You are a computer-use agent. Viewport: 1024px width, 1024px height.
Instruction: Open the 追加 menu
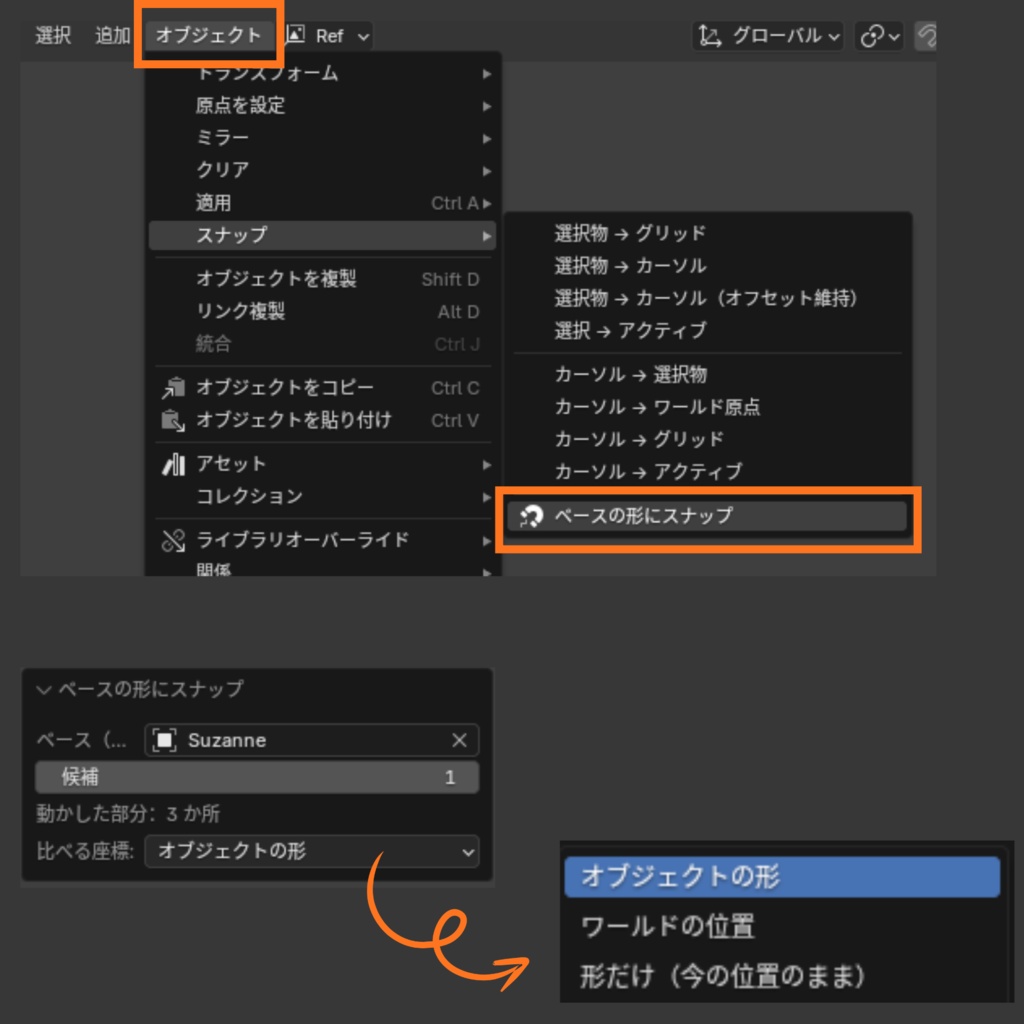[x=112, y=35]
